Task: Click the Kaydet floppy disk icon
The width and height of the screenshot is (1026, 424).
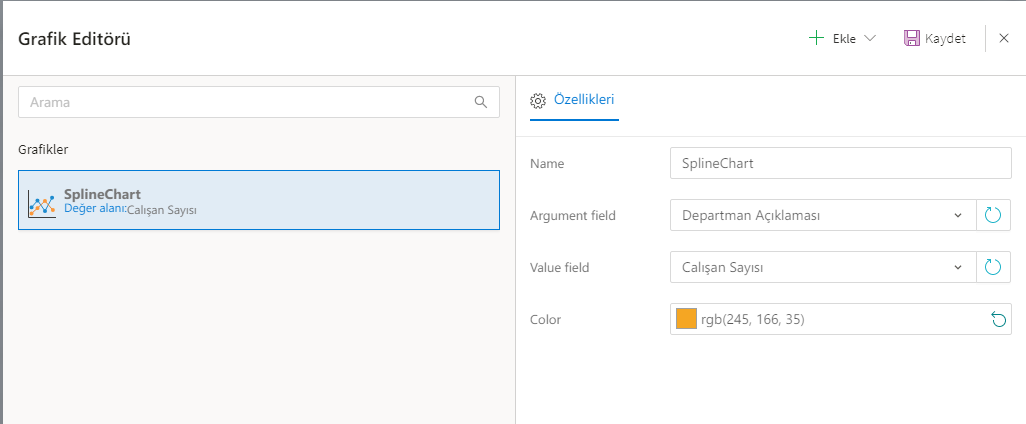Action: [x=912, y=39]
